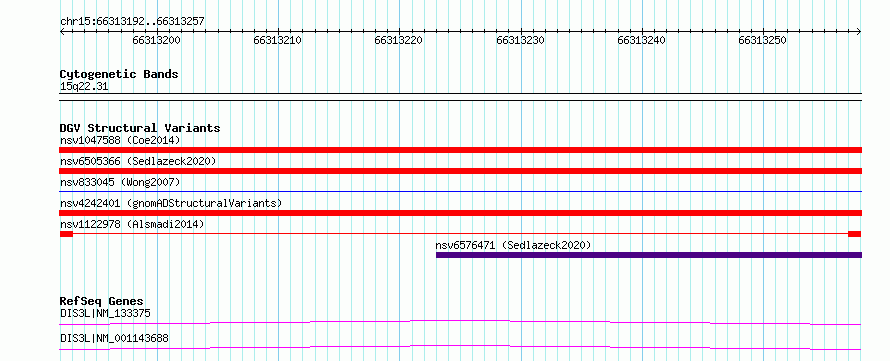Click the 15q22.31 band label
The width and height of the screenshot is (890, 361).
point(84,87)
